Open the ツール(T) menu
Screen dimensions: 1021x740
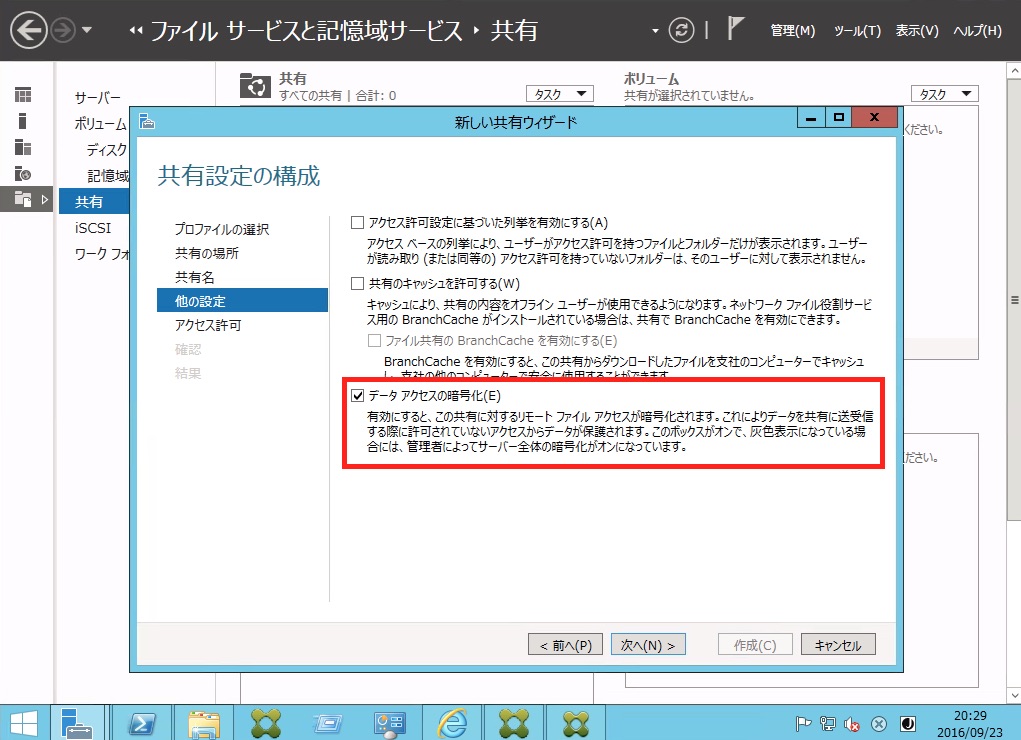(857, 31)
